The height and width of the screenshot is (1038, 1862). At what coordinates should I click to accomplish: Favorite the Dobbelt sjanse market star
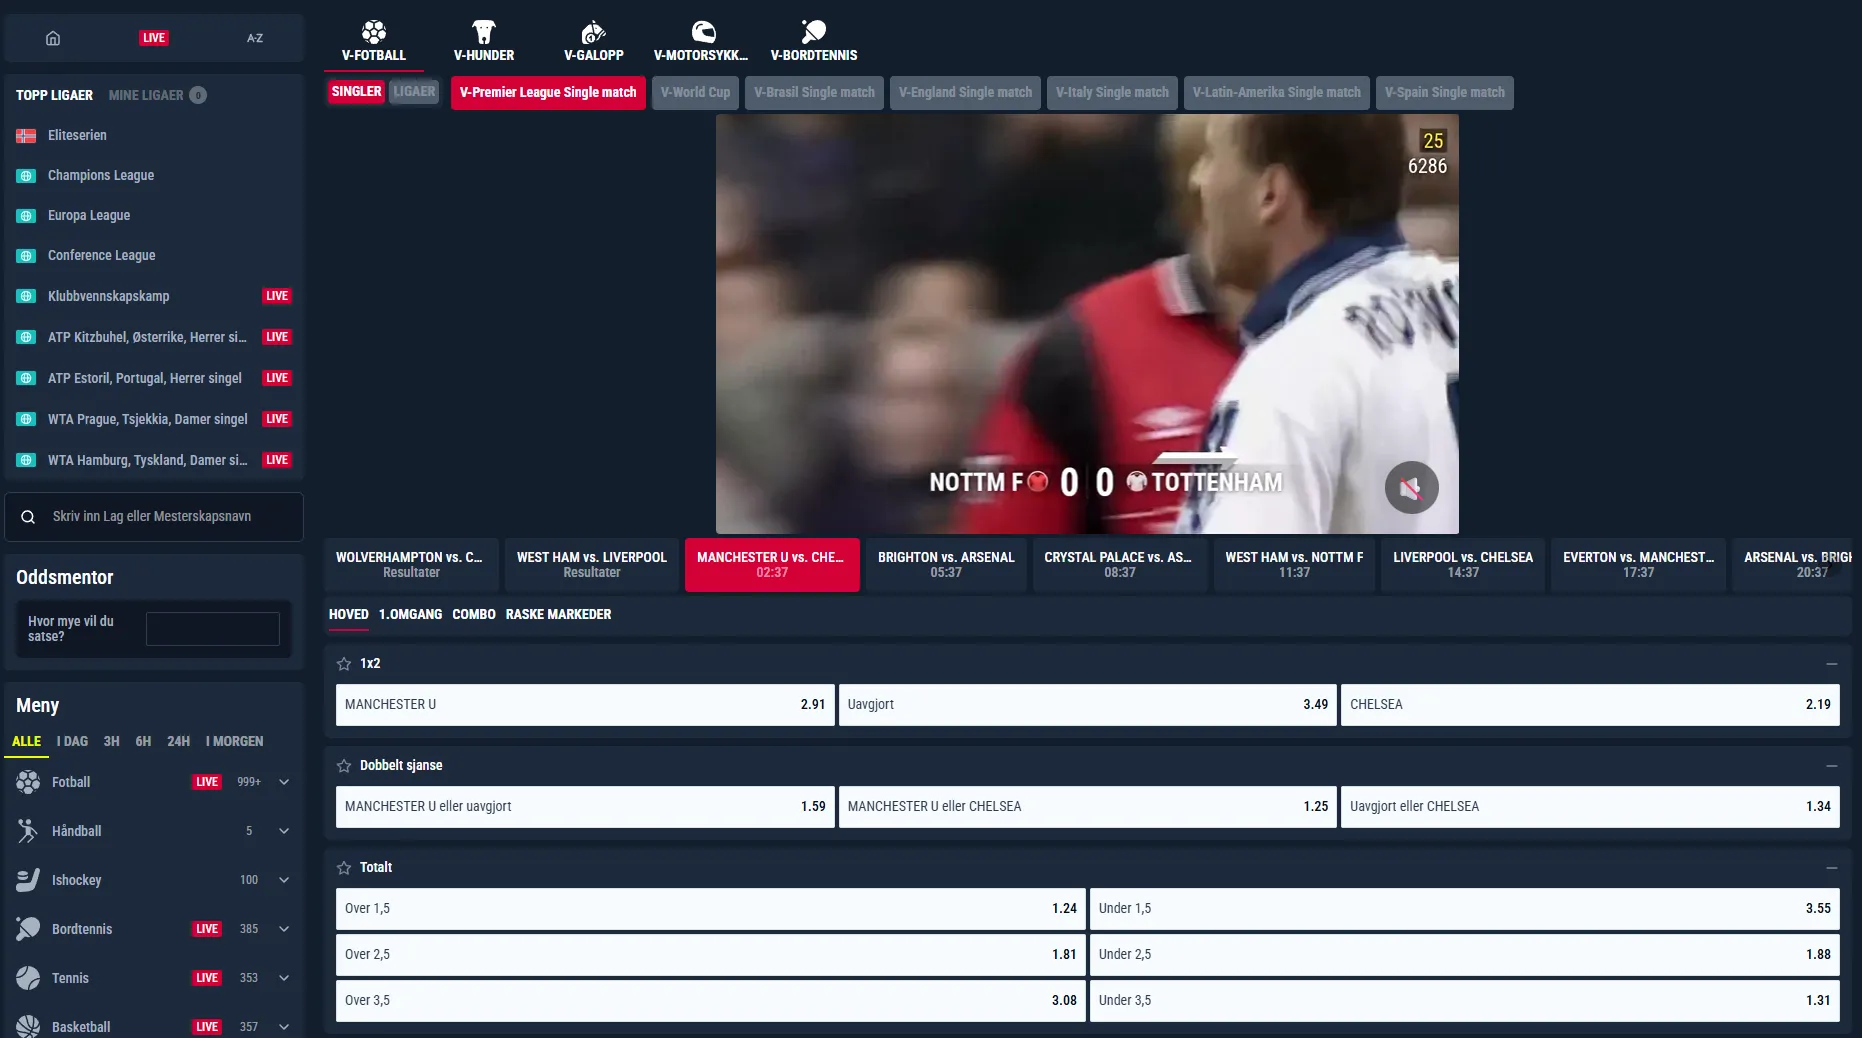(x=344, y=766)
